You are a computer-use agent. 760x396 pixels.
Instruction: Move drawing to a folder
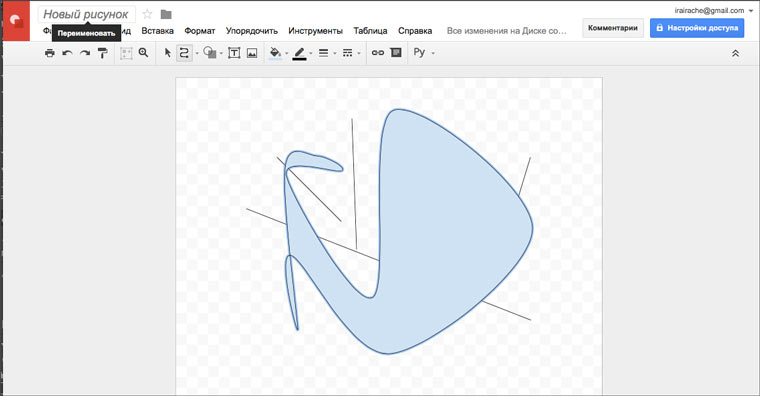[x=166, y=15]
